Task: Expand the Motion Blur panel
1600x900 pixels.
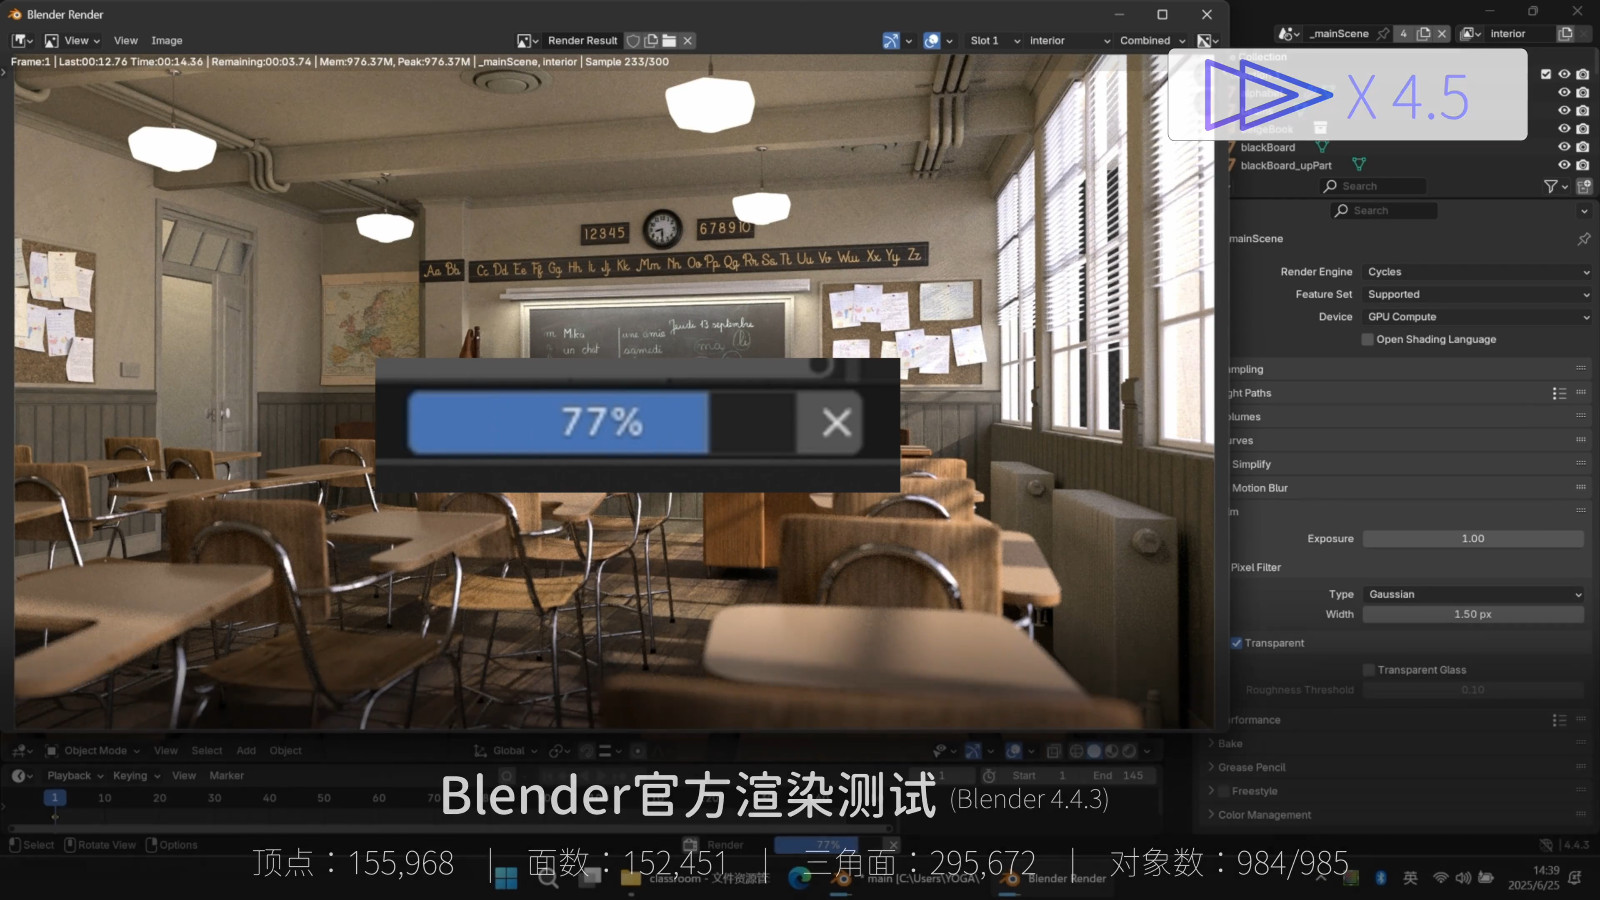Action: tap(1260, 489)
